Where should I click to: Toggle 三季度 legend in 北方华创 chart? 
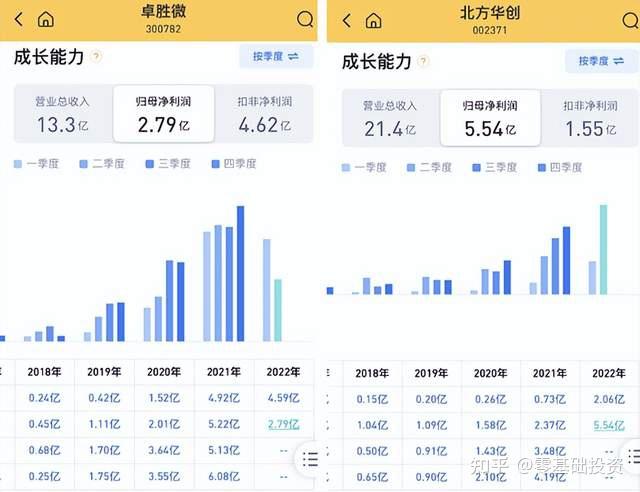tap(495, 167)
